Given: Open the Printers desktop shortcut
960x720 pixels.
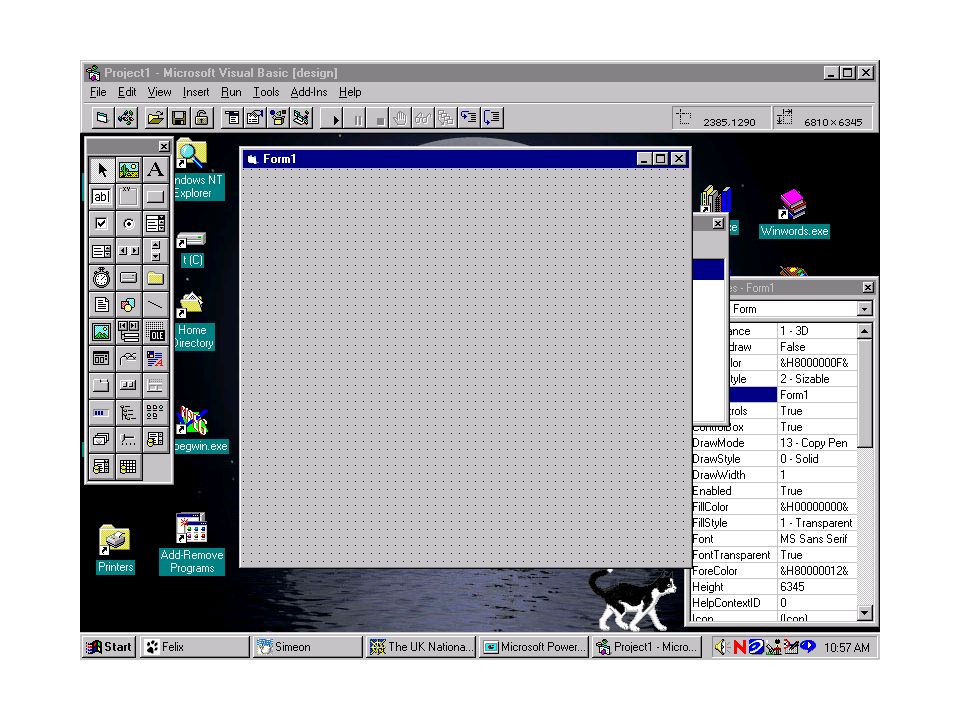Looking at the screenshot, I should pos(115,549).
